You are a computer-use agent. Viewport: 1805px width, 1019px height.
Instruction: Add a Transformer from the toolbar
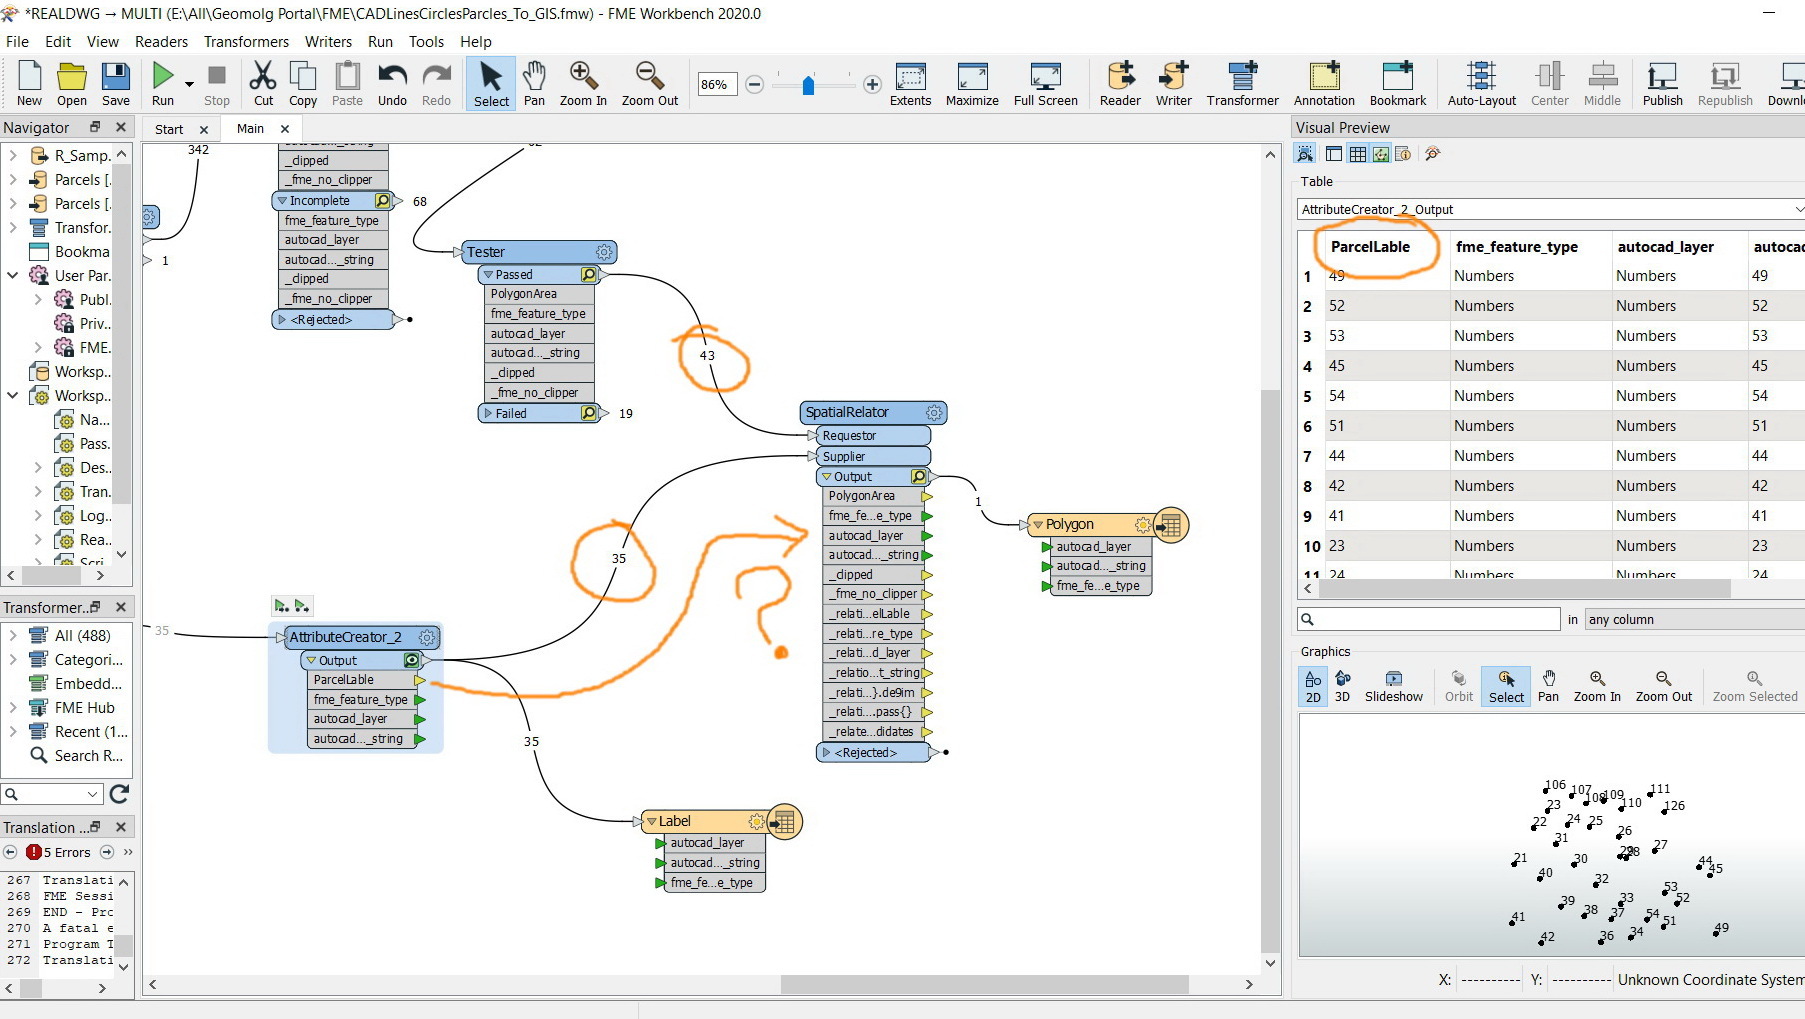[x=1242, y=84]
